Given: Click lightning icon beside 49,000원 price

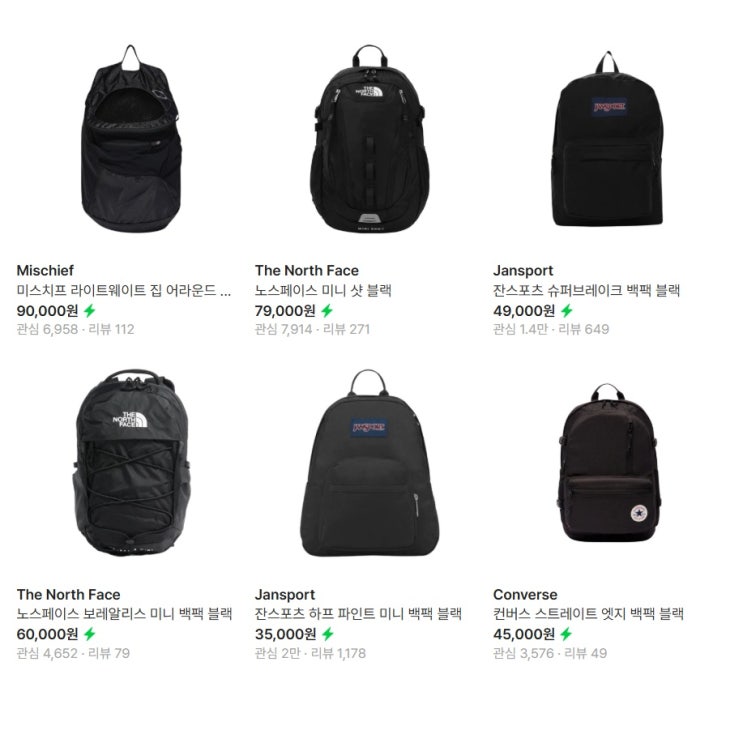Looking at the screenshot, I should tap(567, 311).
